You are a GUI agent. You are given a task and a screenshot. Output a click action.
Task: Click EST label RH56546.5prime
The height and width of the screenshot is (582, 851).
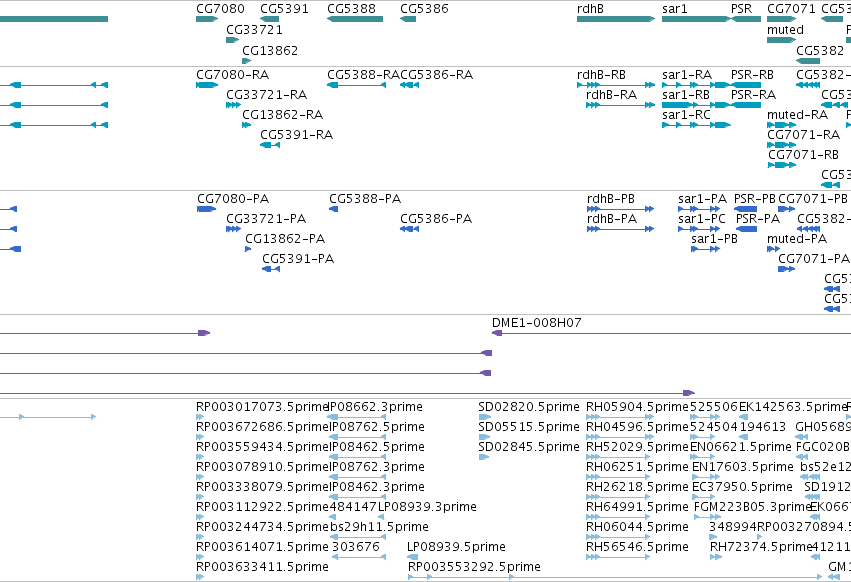coord(637,547)
